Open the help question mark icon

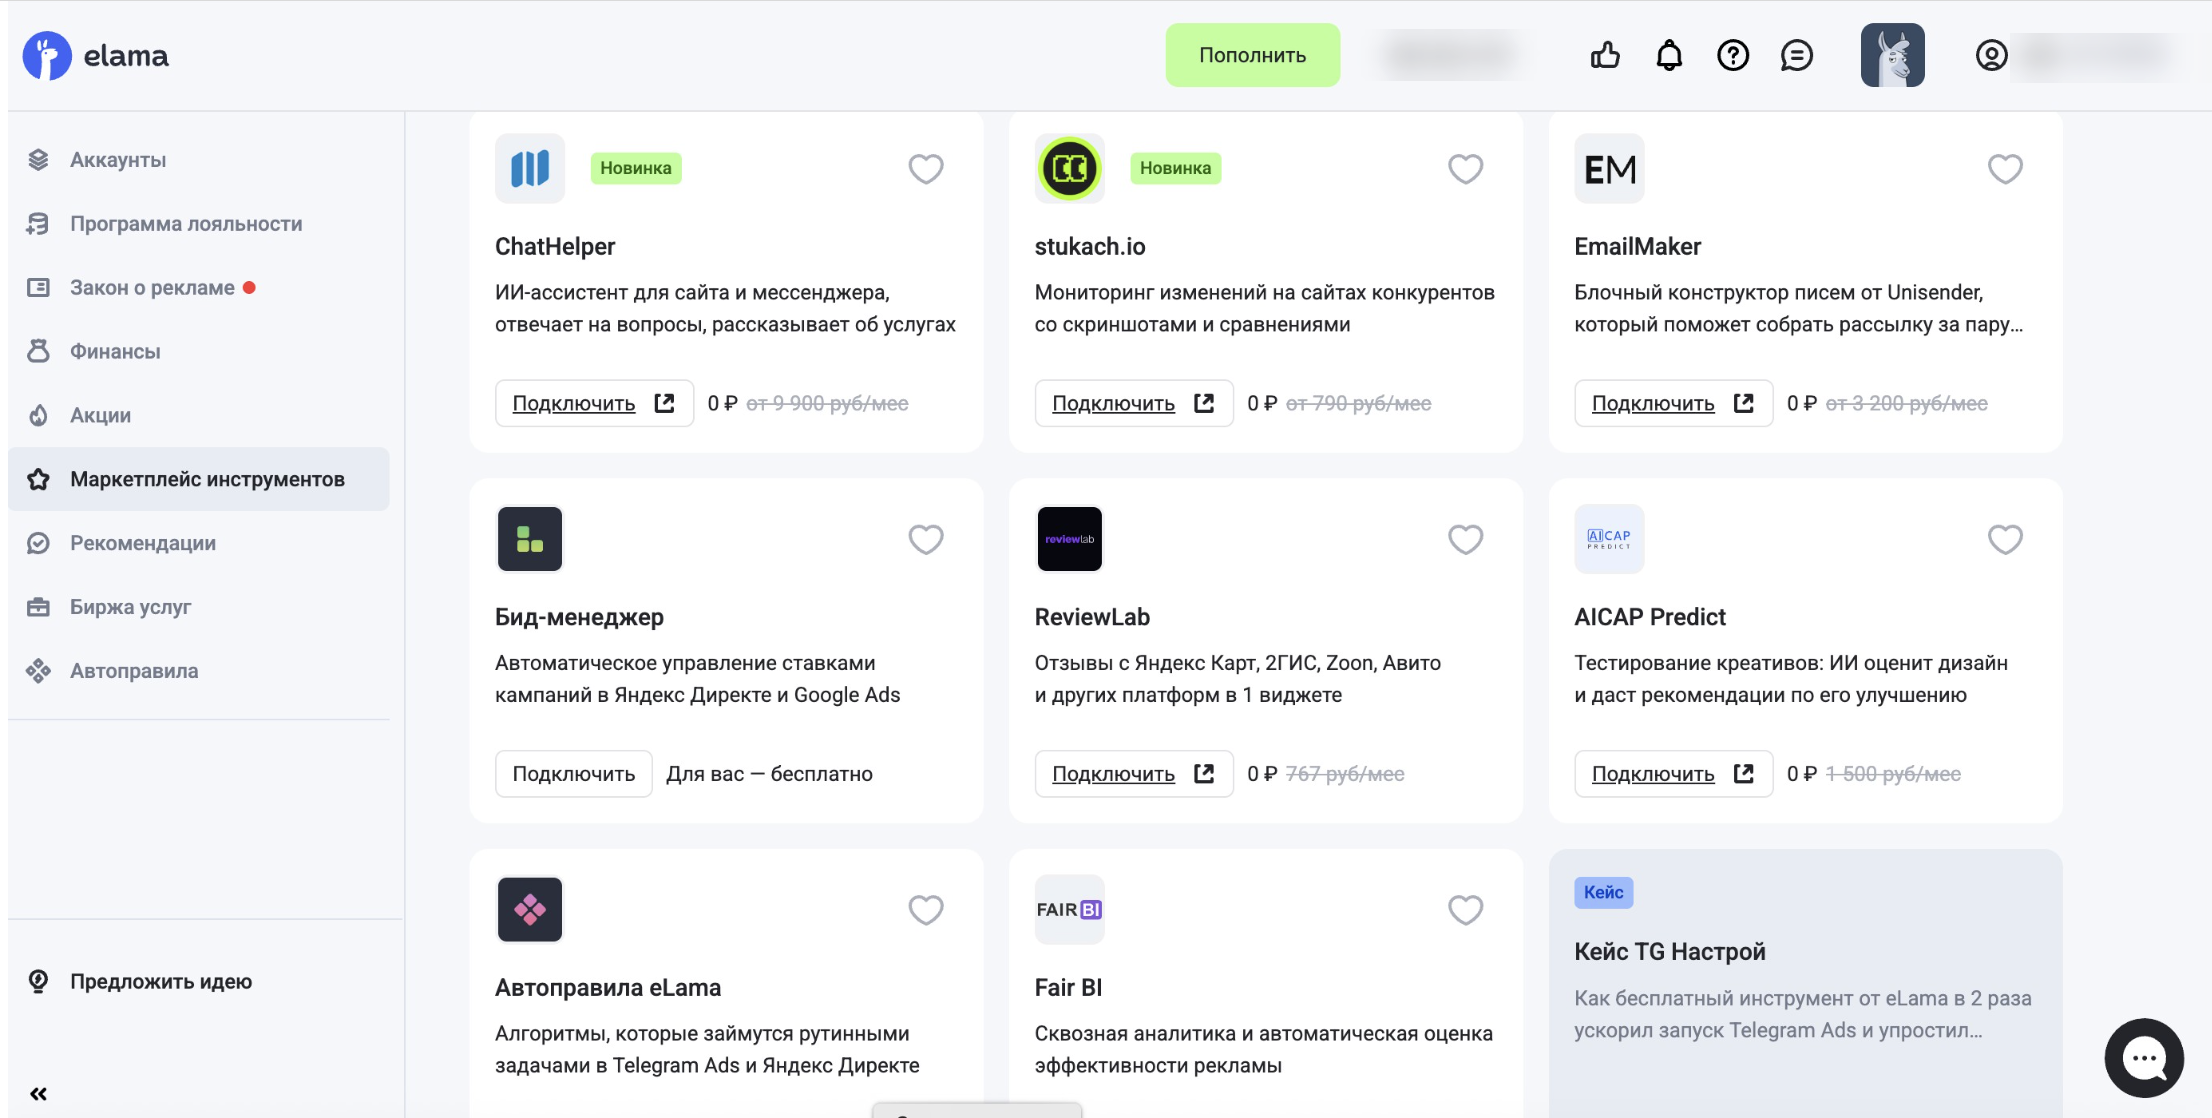(x=1733, y=55)
